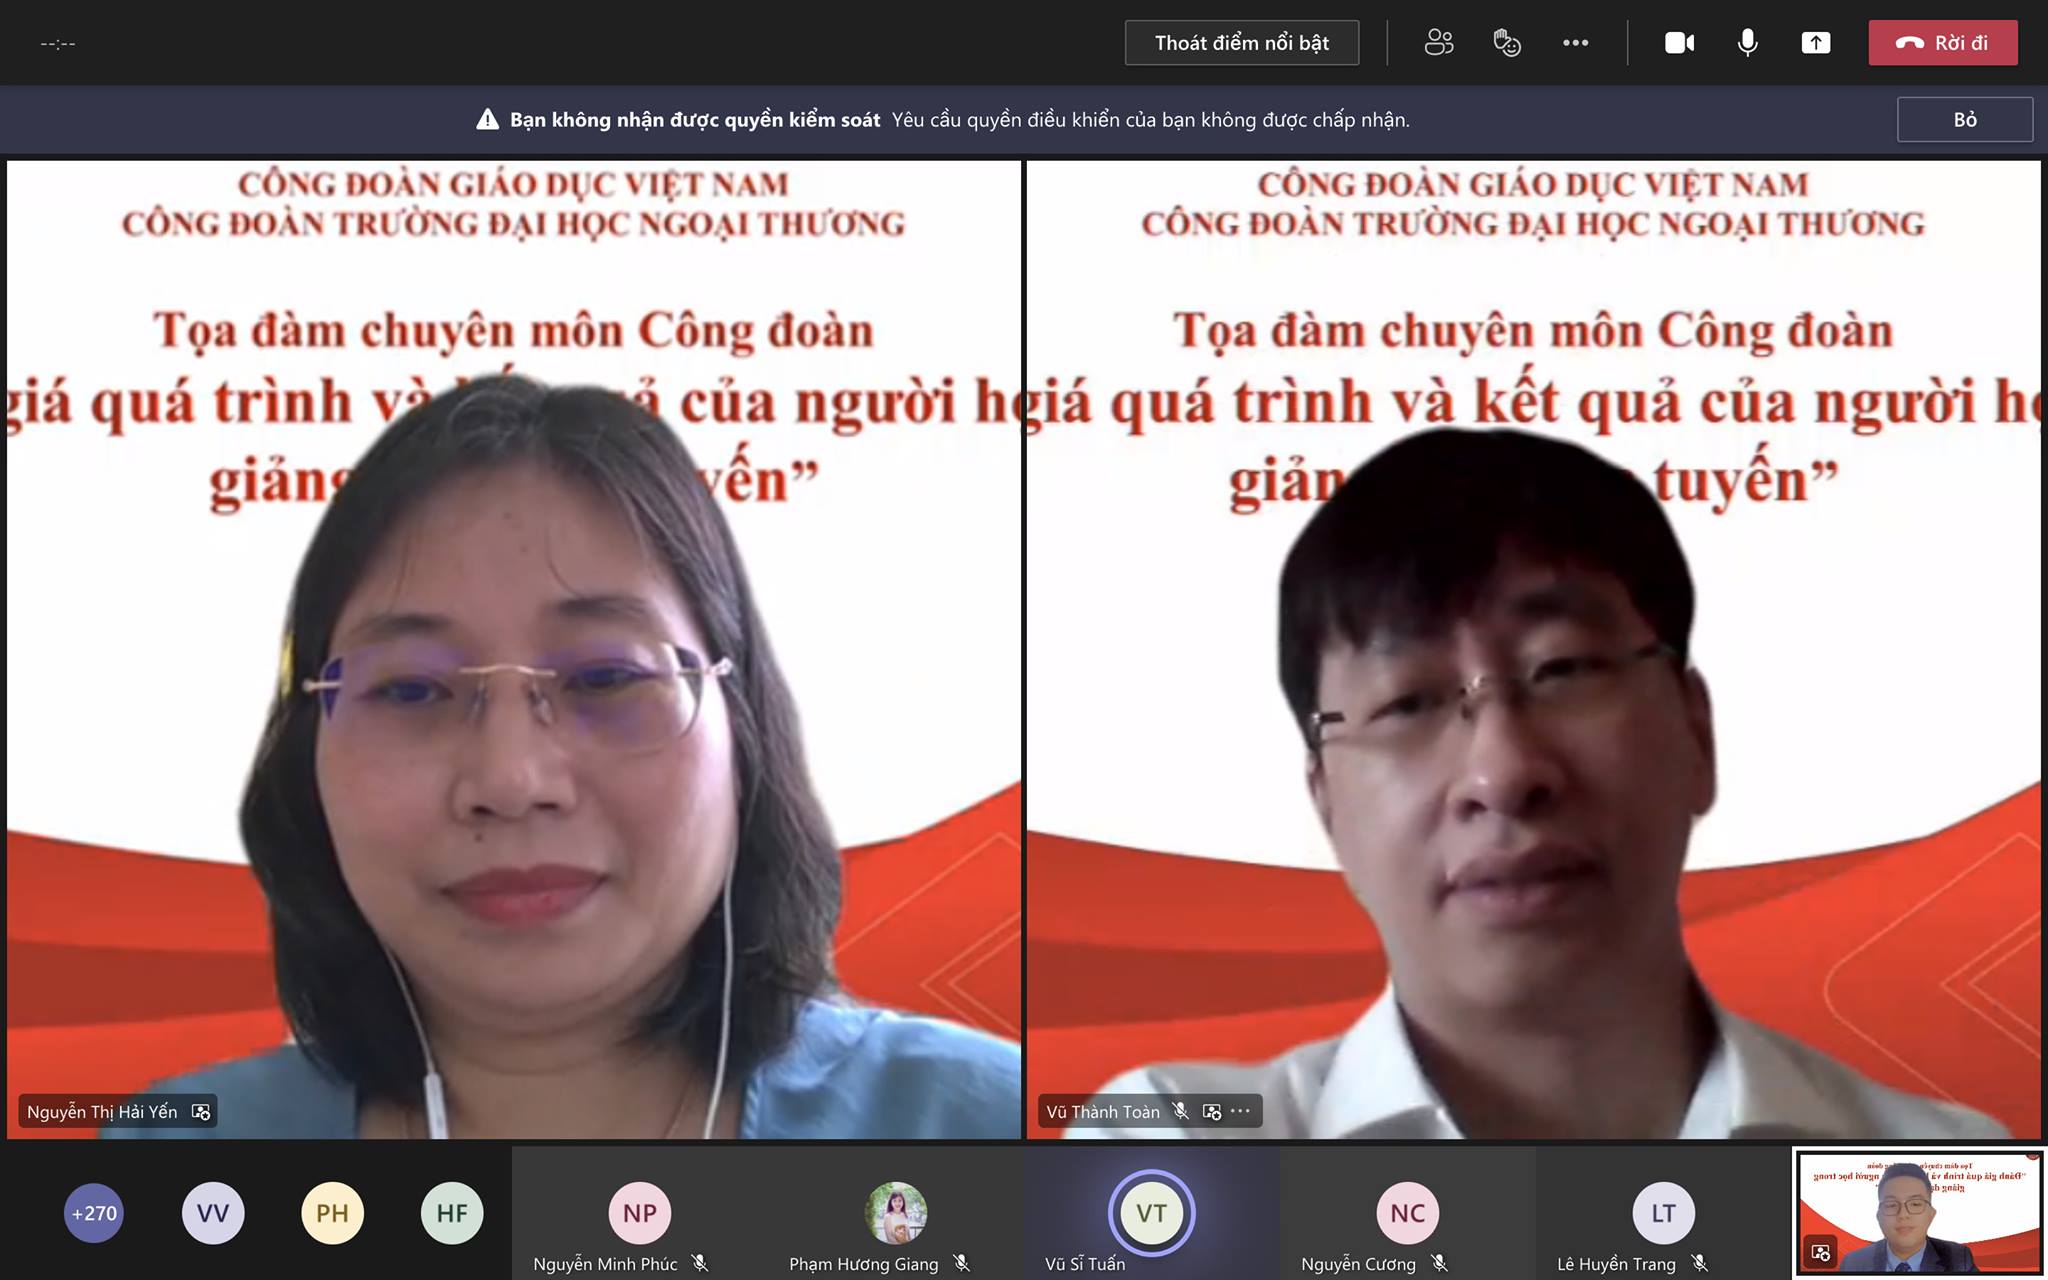Leave meeting with Rời đi button
Viewport: 2048px width, 1280px height.
click(1942, 43)
